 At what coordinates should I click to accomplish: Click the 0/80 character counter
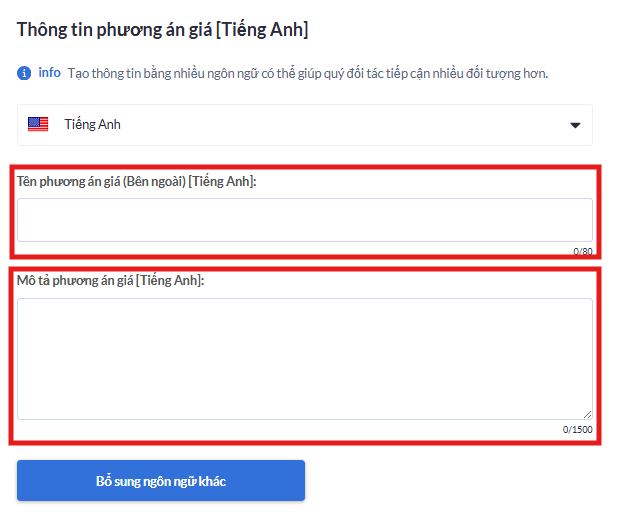click(583, 251)
